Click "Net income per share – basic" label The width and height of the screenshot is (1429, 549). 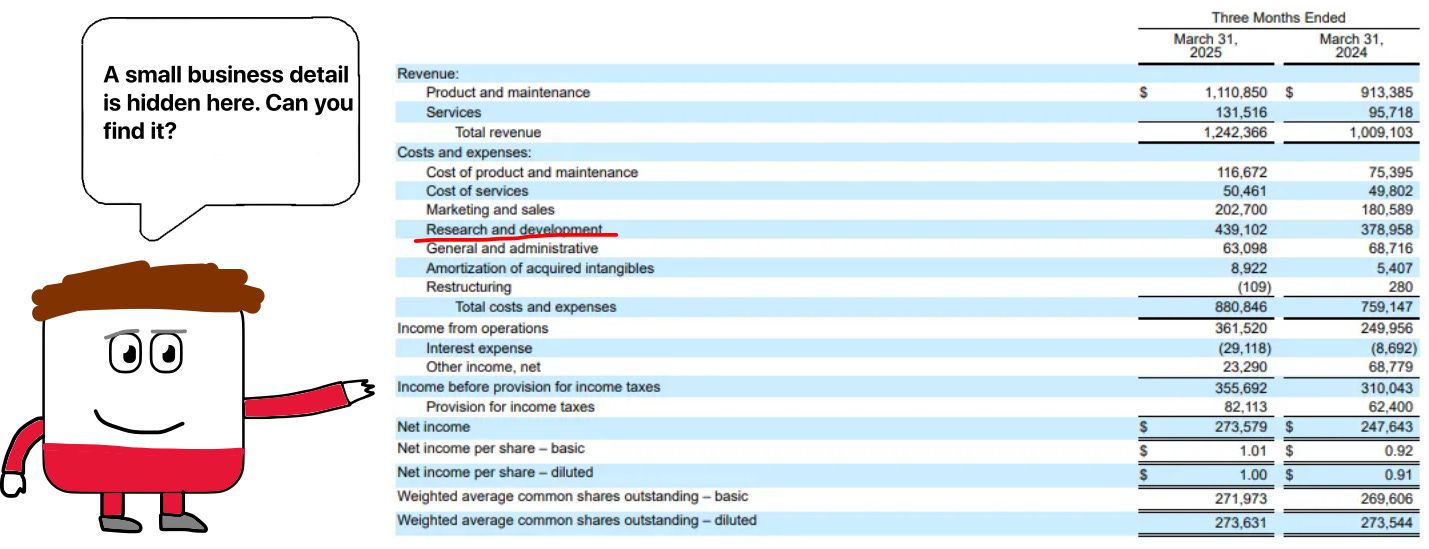[x=491, y=448]
